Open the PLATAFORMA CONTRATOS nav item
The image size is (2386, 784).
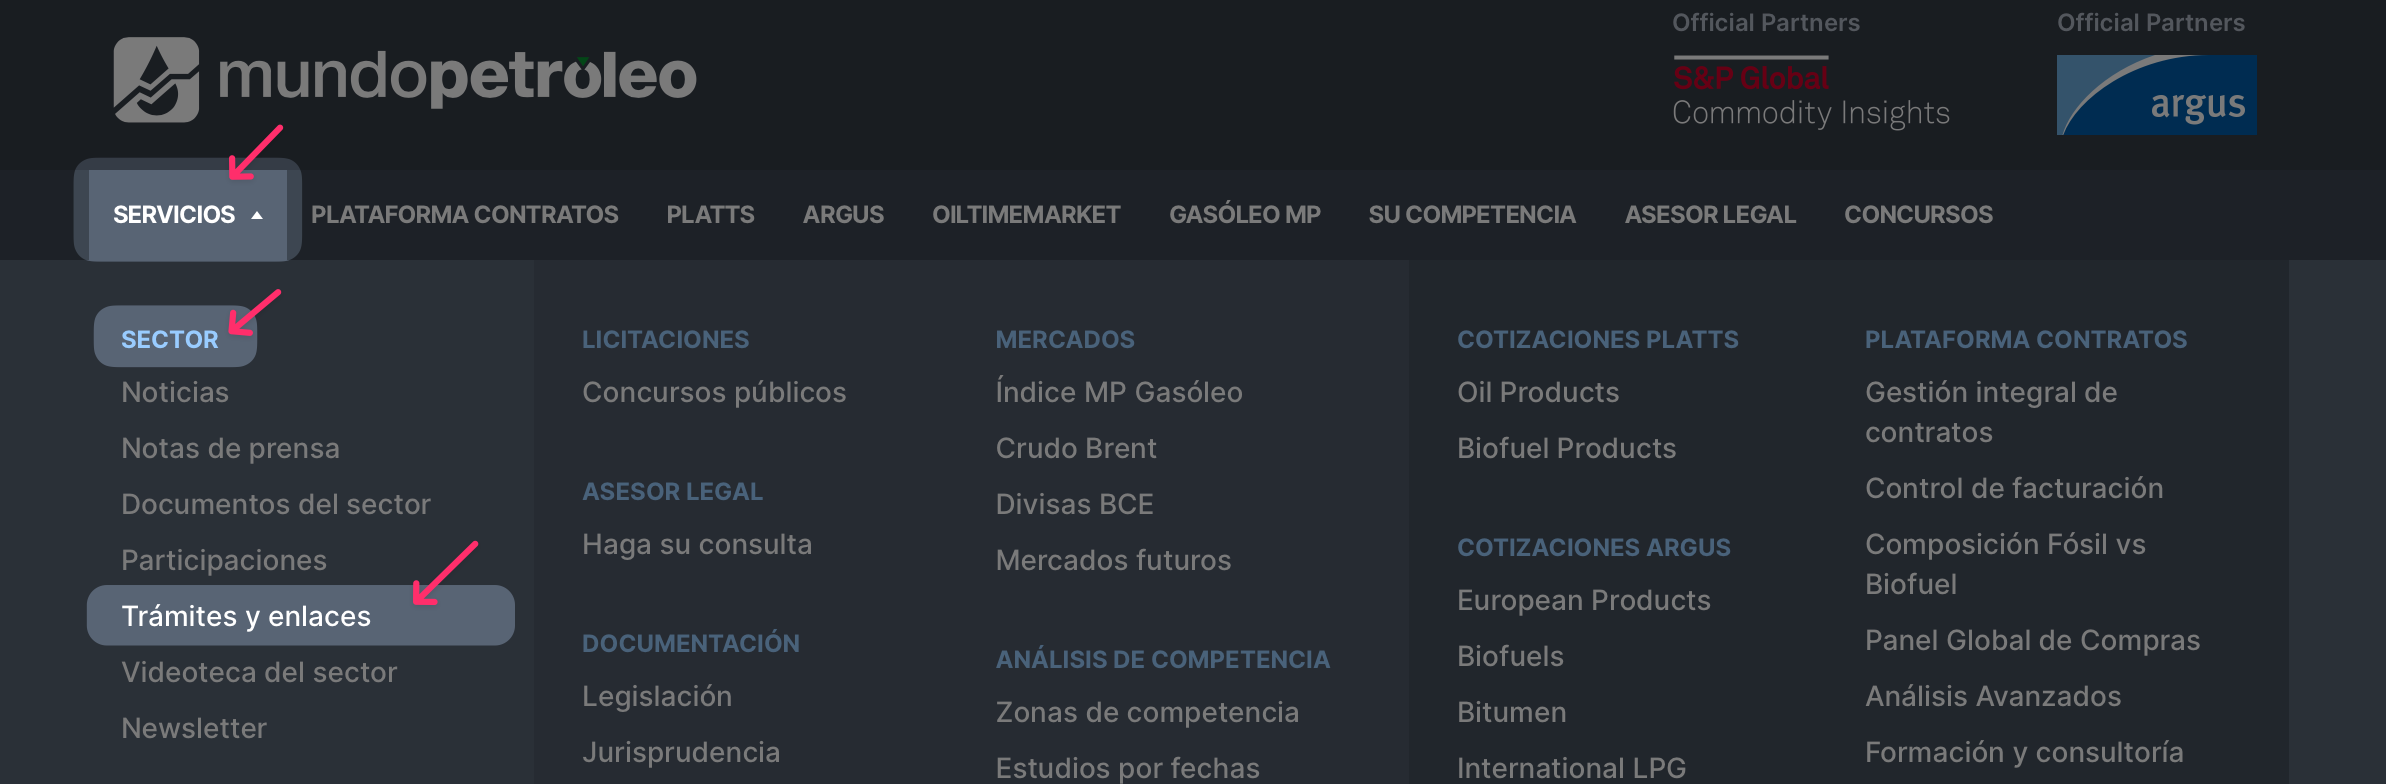tap(464, 214)
